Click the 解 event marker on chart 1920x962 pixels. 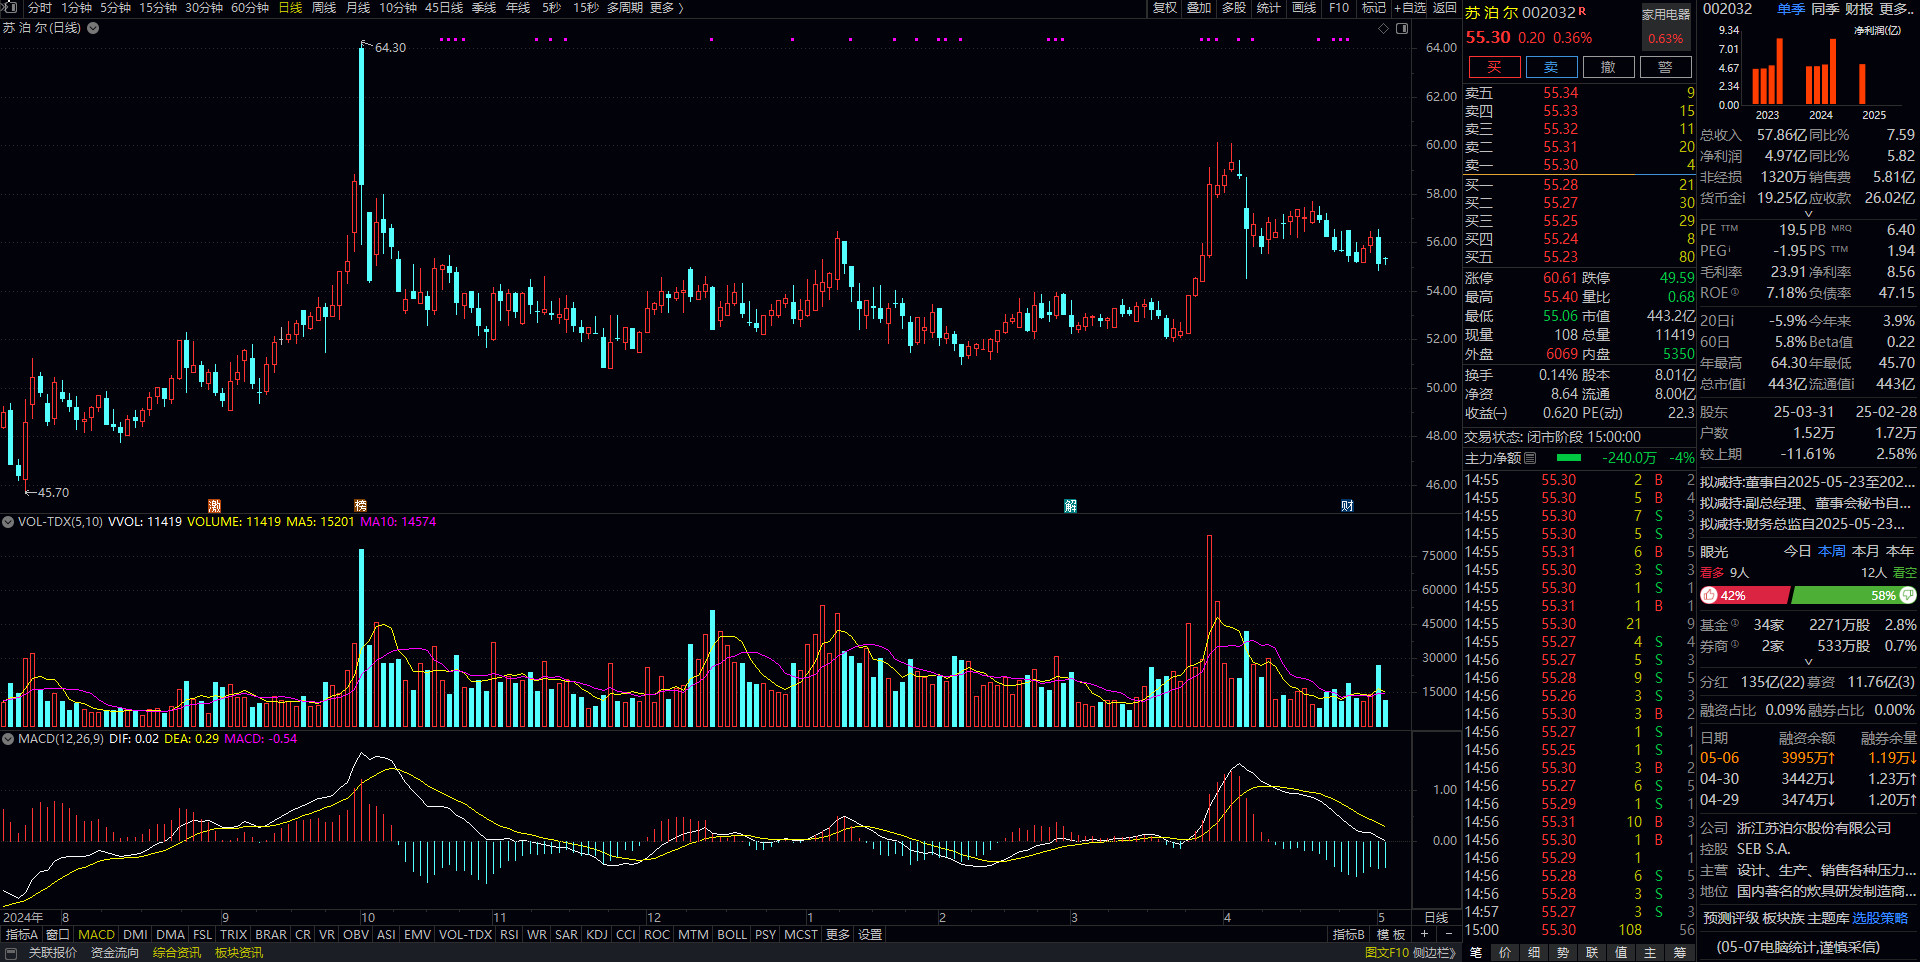(1070, 506)
